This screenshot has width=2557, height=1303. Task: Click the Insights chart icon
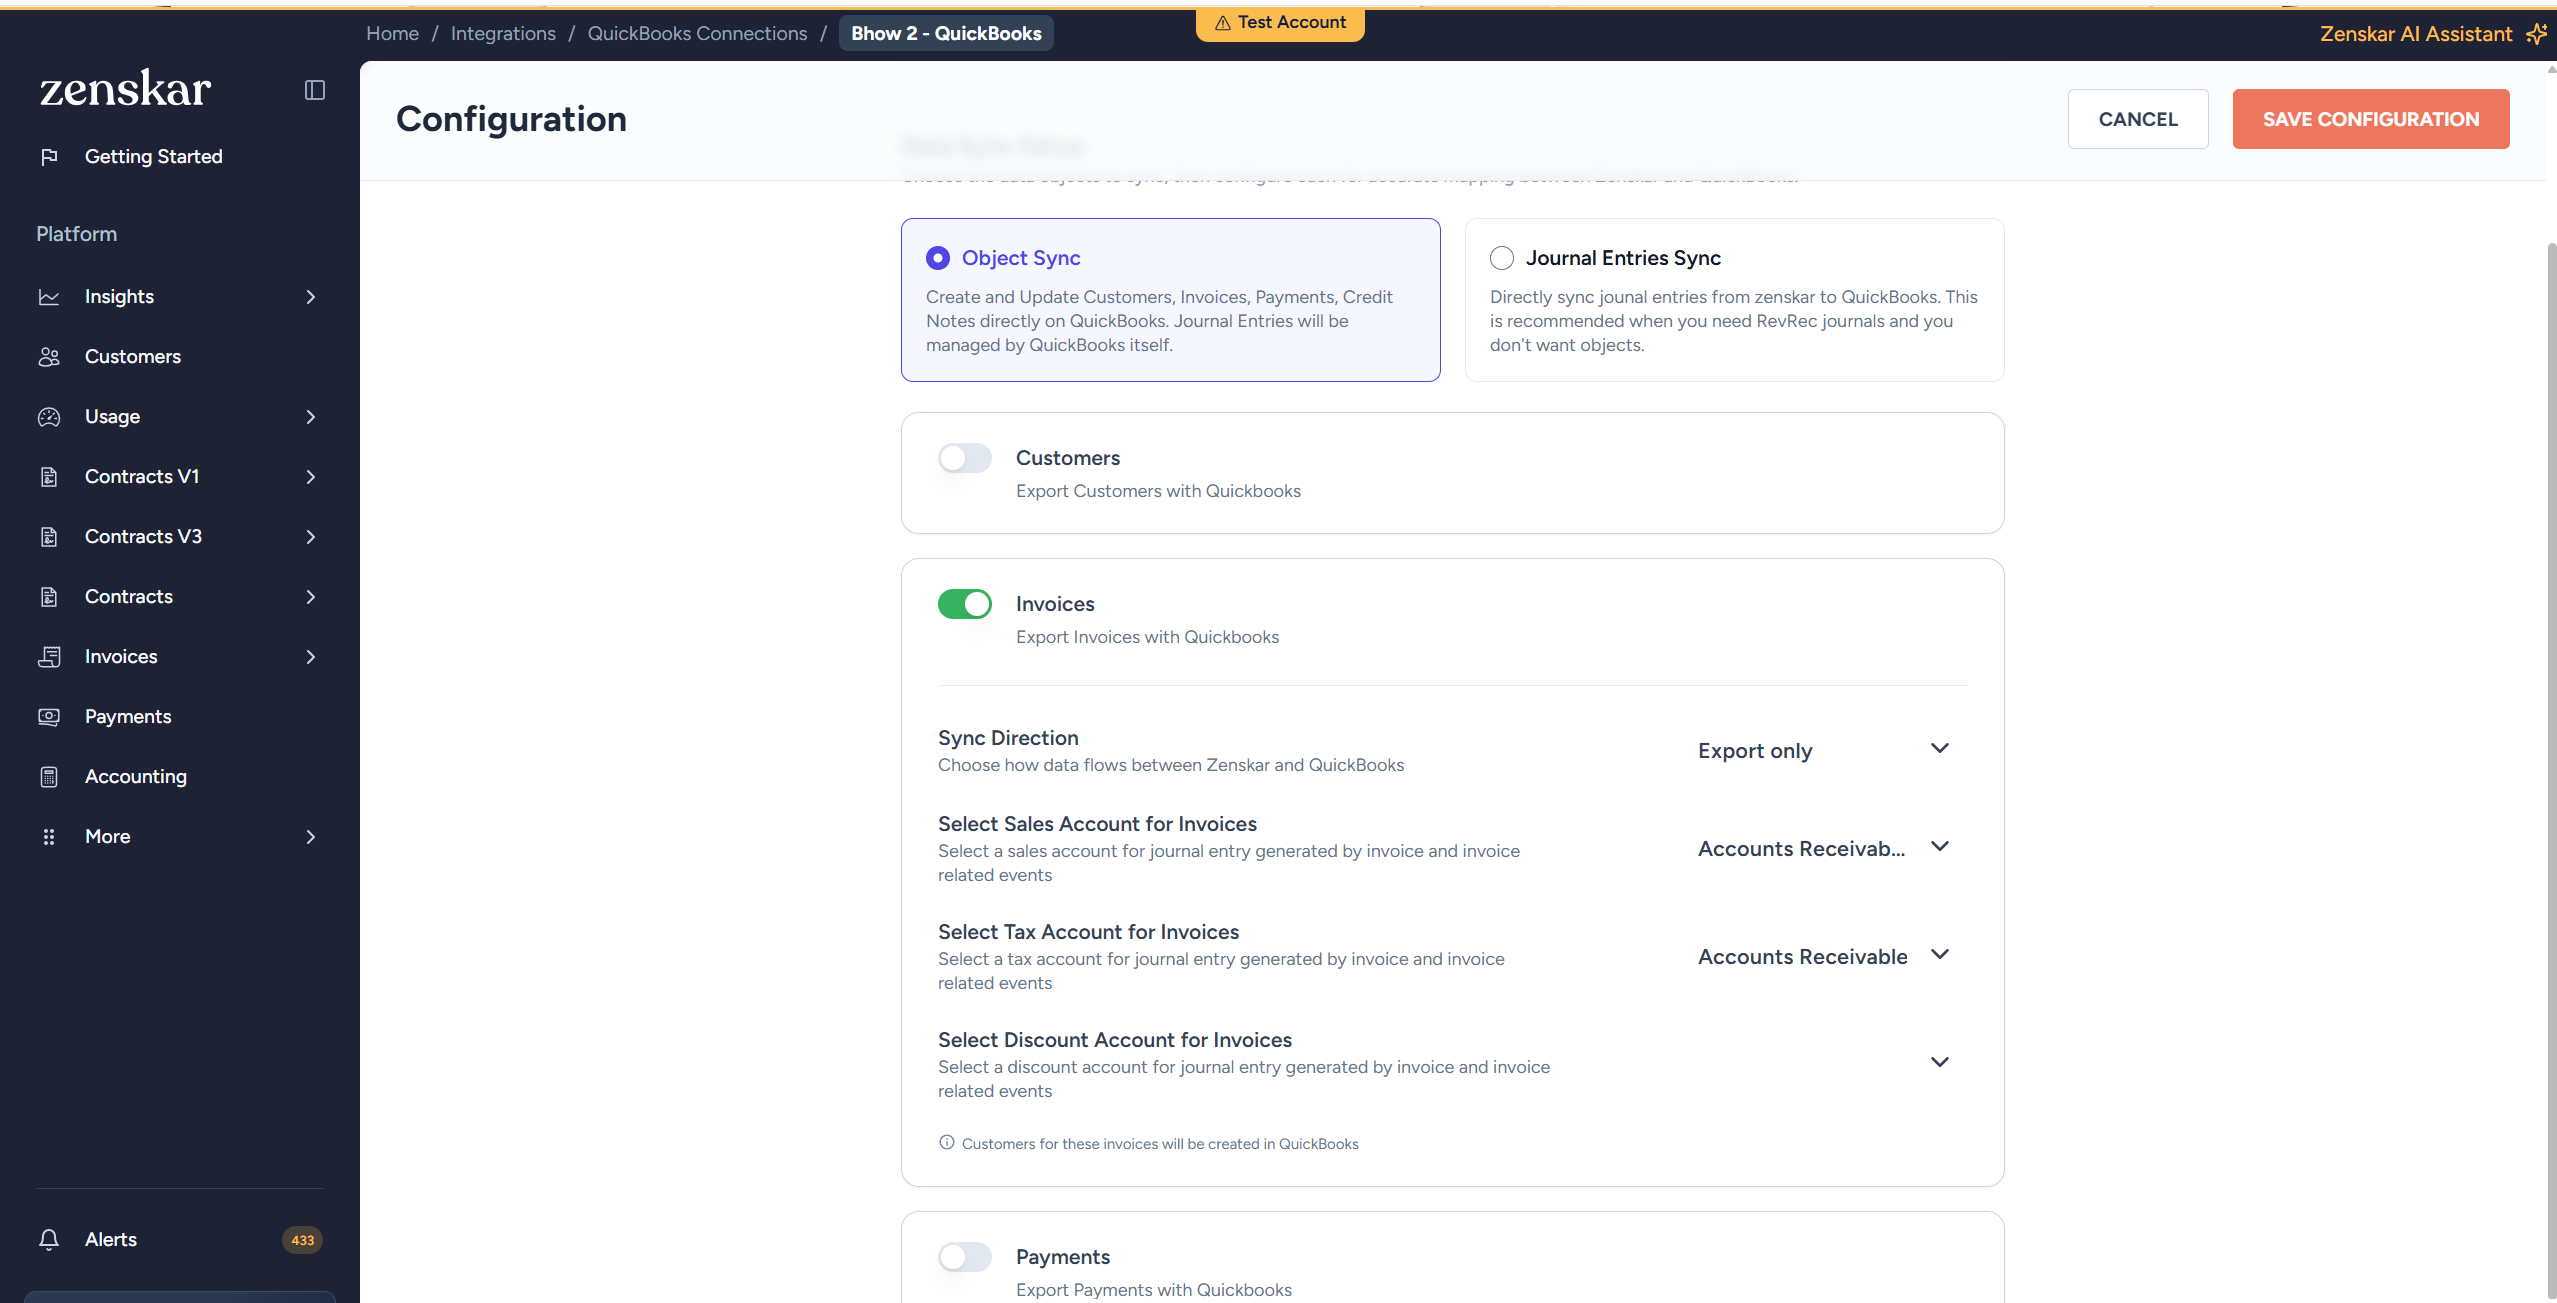[49, 297]
